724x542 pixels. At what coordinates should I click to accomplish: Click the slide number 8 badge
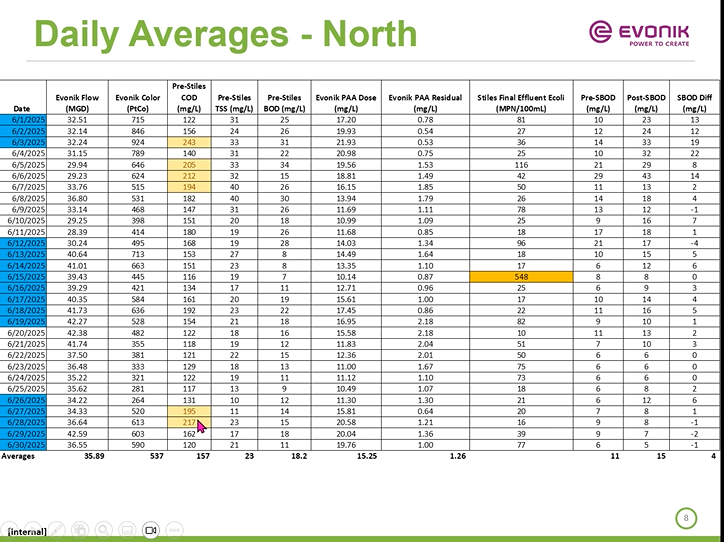click(x=686, y=517)
